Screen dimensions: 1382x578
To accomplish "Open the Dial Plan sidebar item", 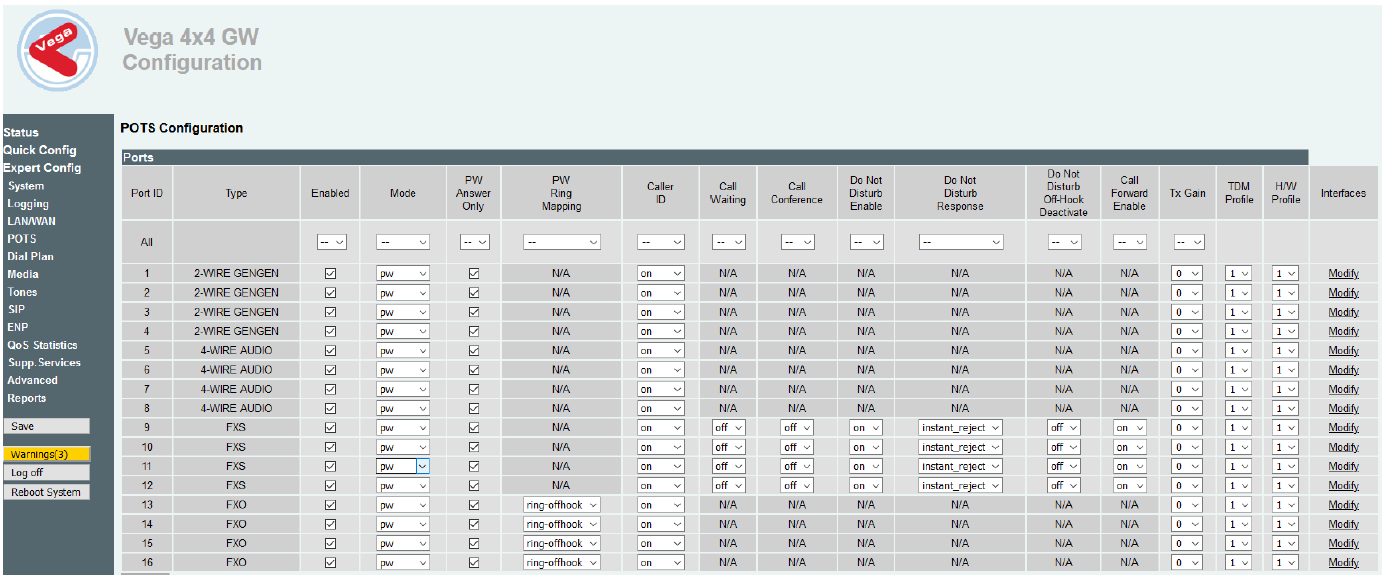I will [x=31, y=256].
